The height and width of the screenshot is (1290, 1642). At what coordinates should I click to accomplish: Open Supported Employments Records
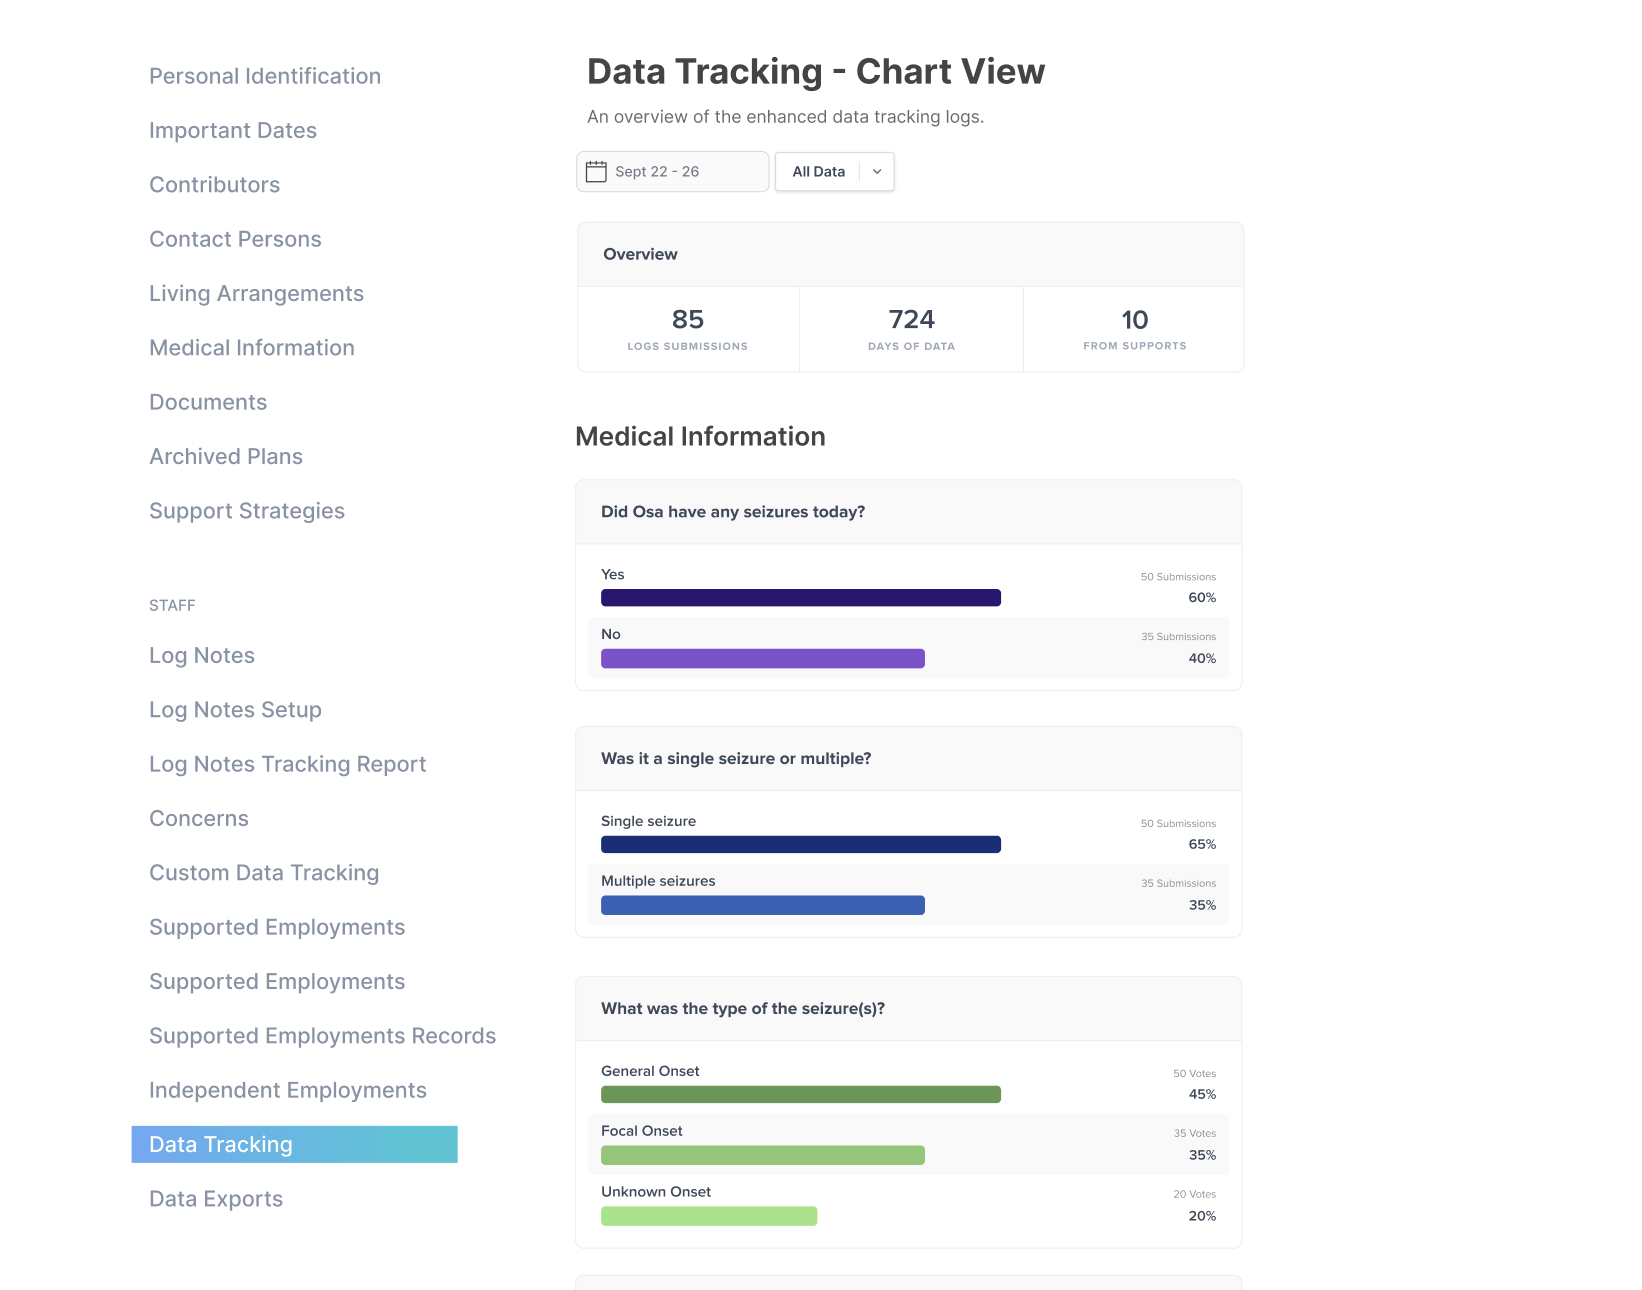323,1036
